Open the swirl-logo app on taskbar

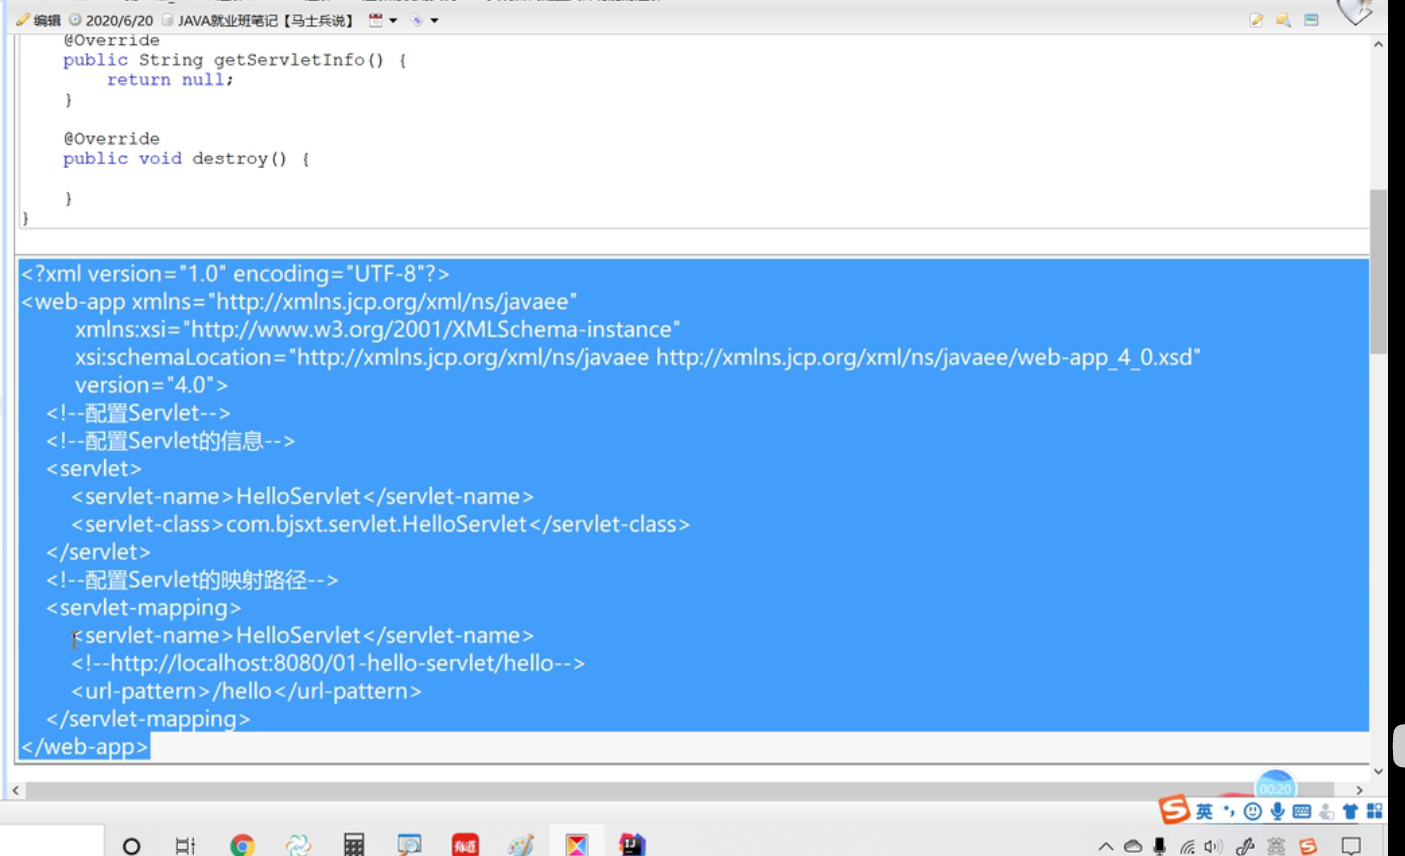(297, 845)
